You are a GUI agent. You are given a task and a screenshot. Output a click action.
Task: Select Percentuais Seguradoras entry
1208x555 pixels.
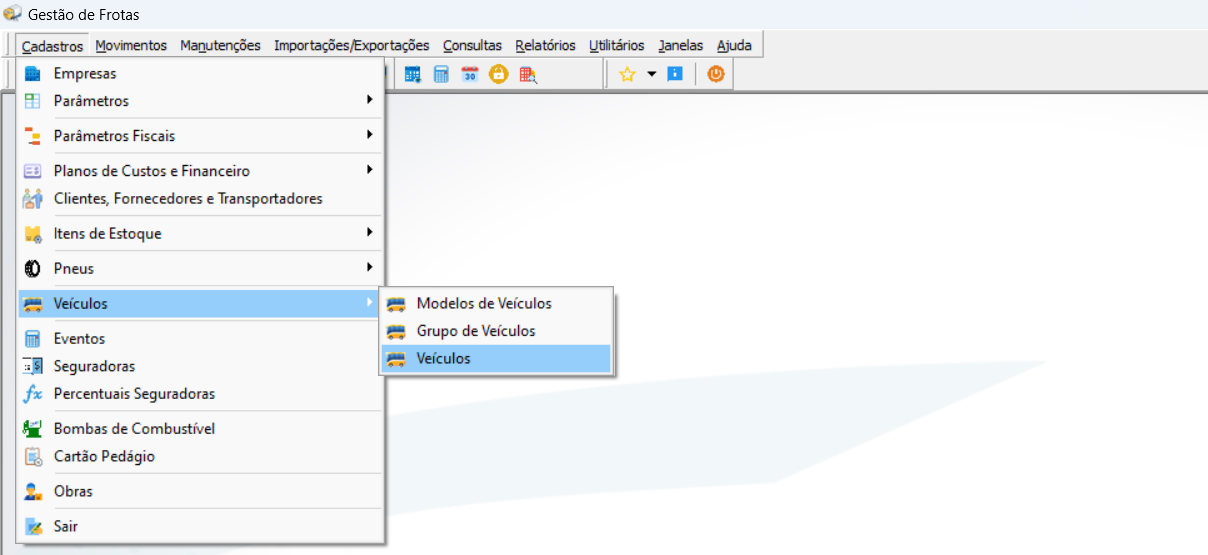pos(201,394)
